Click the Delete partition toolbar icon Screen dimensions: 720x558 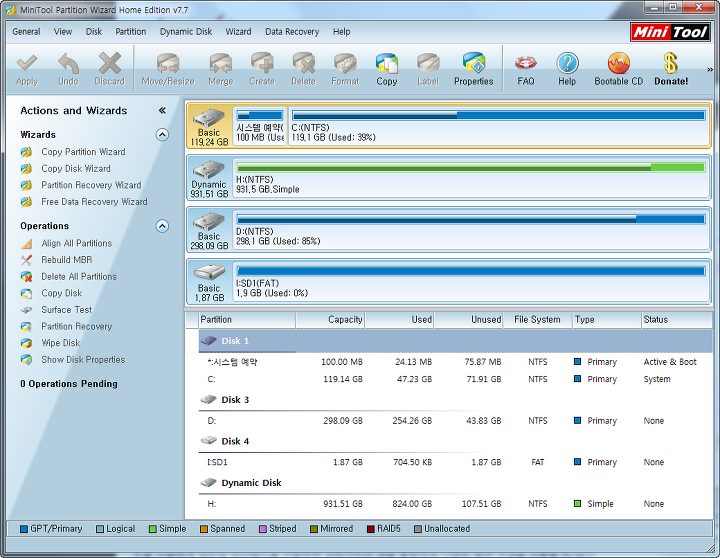(x=304, y=69)
